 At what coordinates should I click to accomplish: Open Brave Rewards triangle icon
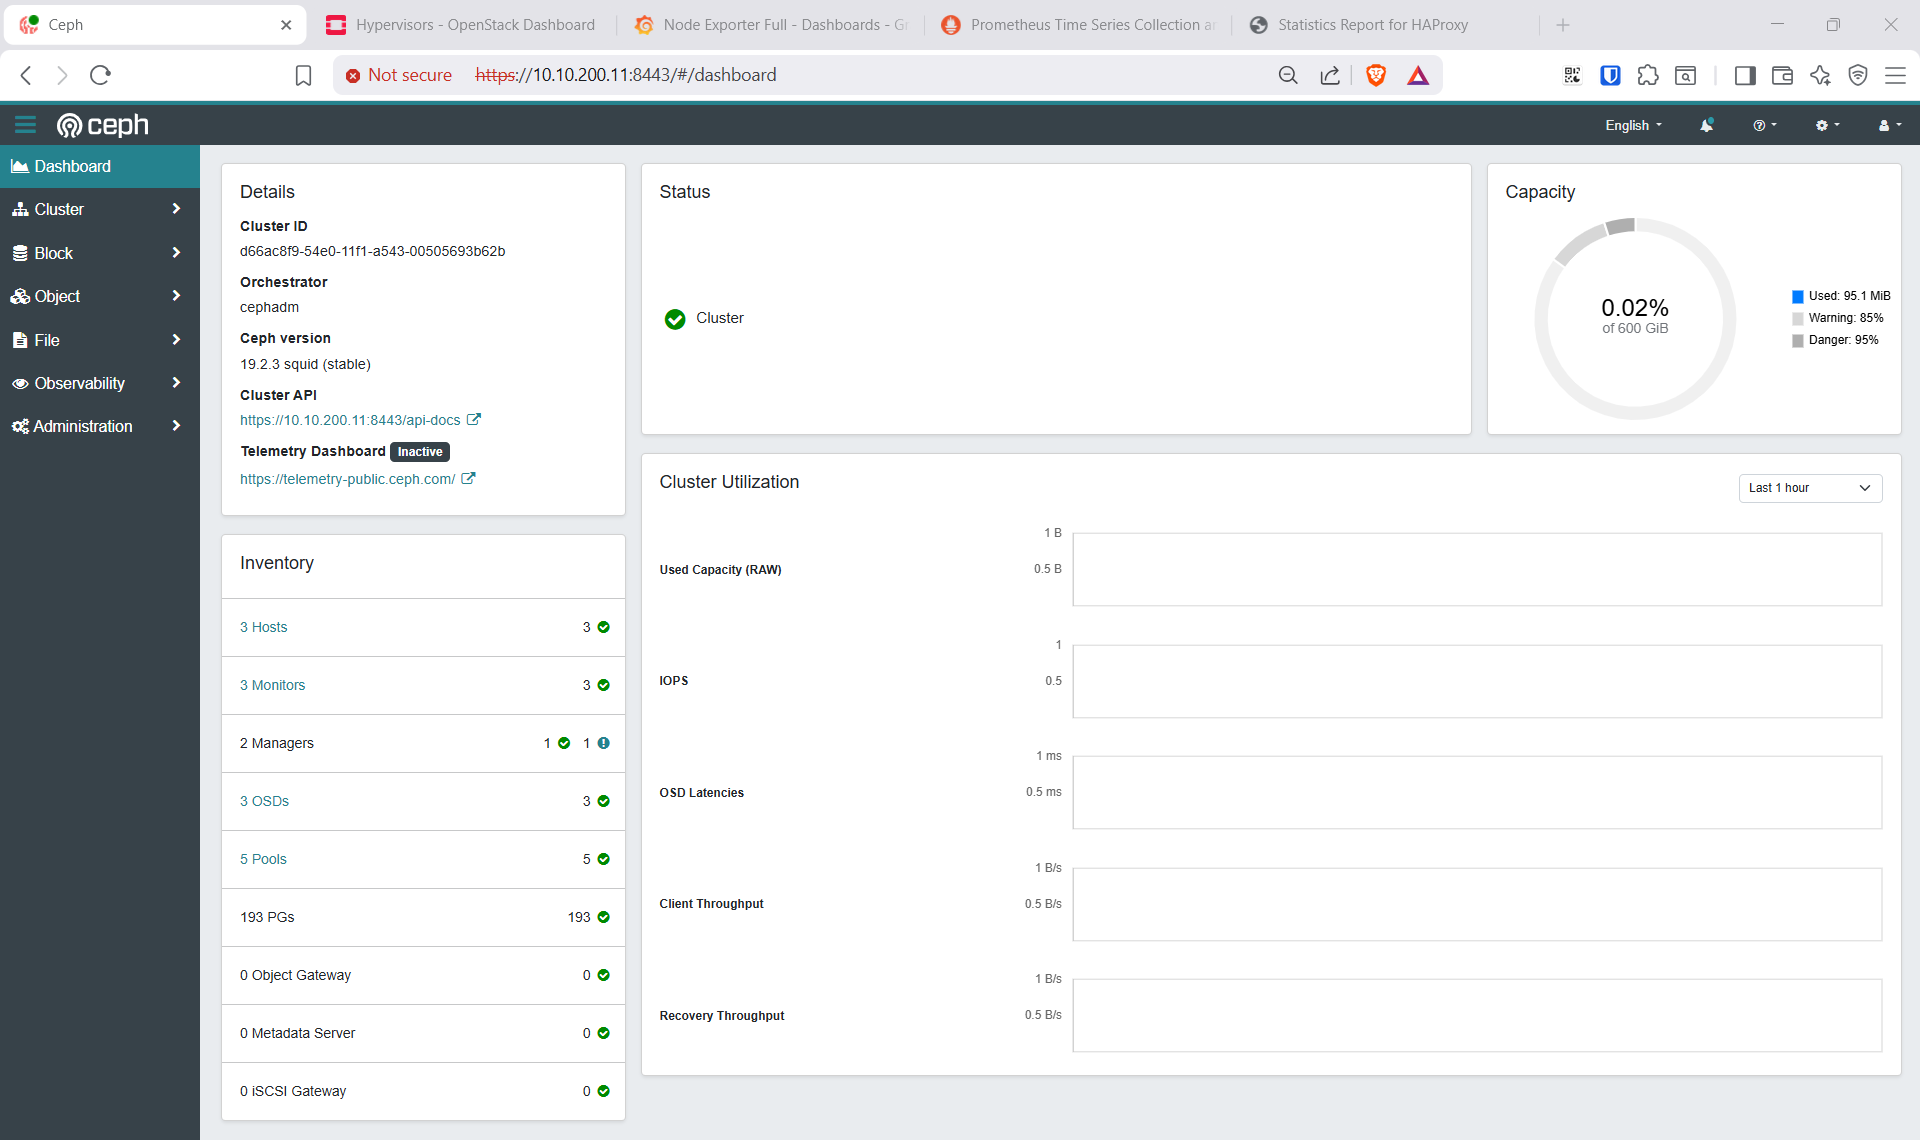tap(1418, 75)
